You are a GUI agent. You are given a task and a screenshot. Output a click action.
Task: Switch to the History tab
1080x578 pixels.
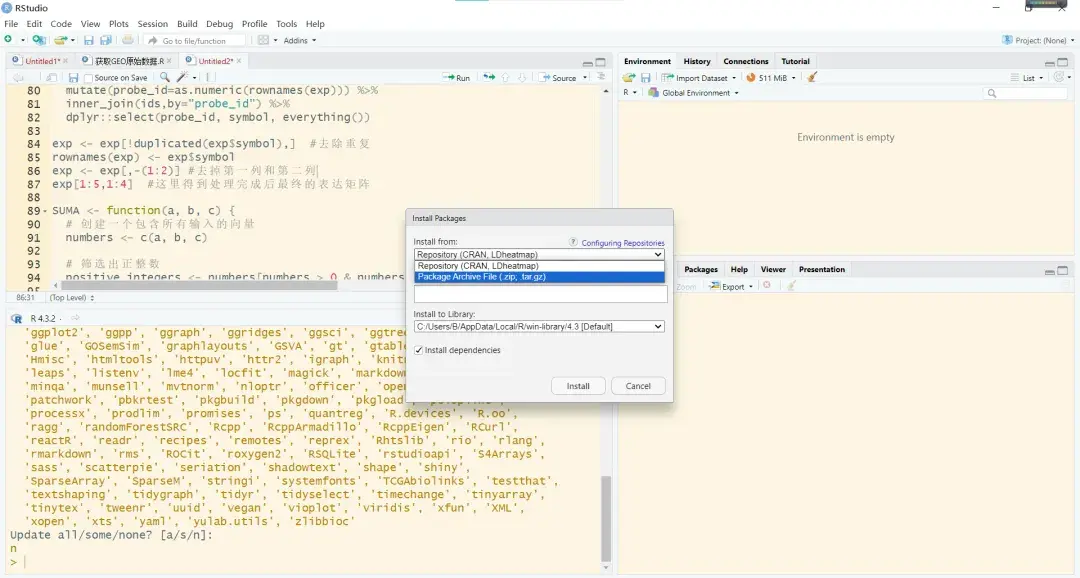(697, 61)
